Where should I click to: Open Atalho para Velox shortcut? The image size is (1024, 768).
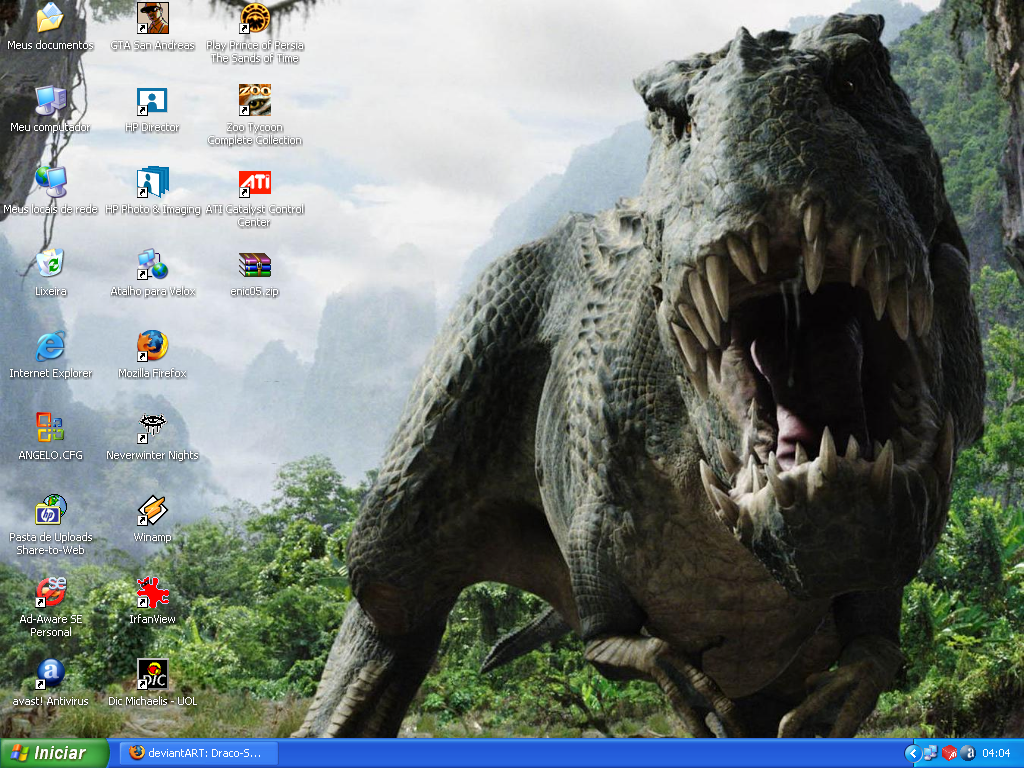pyautogui.click(x=152, y=264)
